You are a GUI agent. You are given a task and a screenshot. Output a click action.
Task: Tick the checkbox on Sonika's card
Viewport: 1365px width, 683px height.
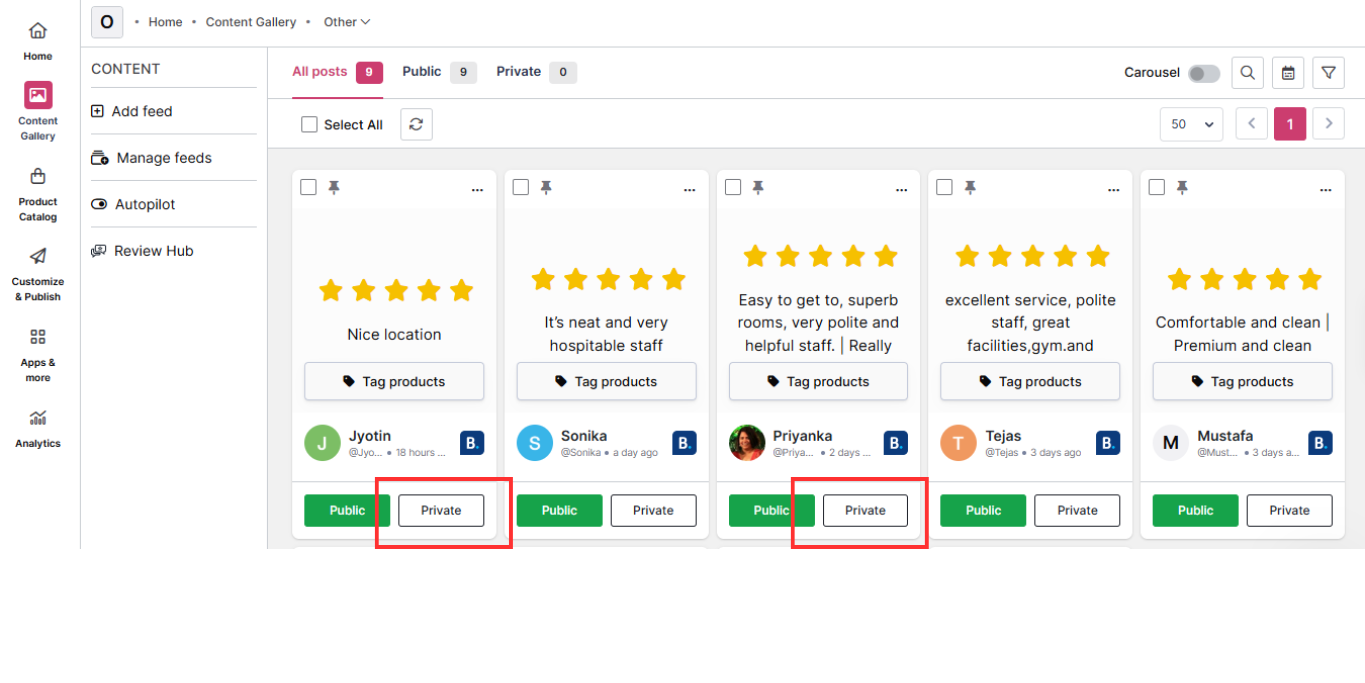pyautogui.click(x=520, y=187)
